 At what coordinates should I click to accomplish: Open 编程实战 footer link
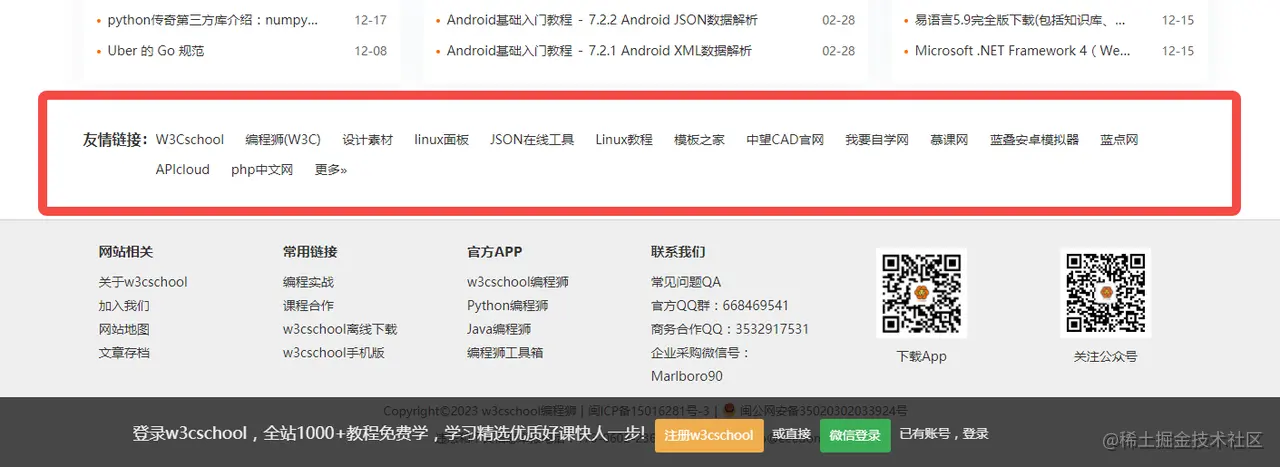tap(308, 282)
